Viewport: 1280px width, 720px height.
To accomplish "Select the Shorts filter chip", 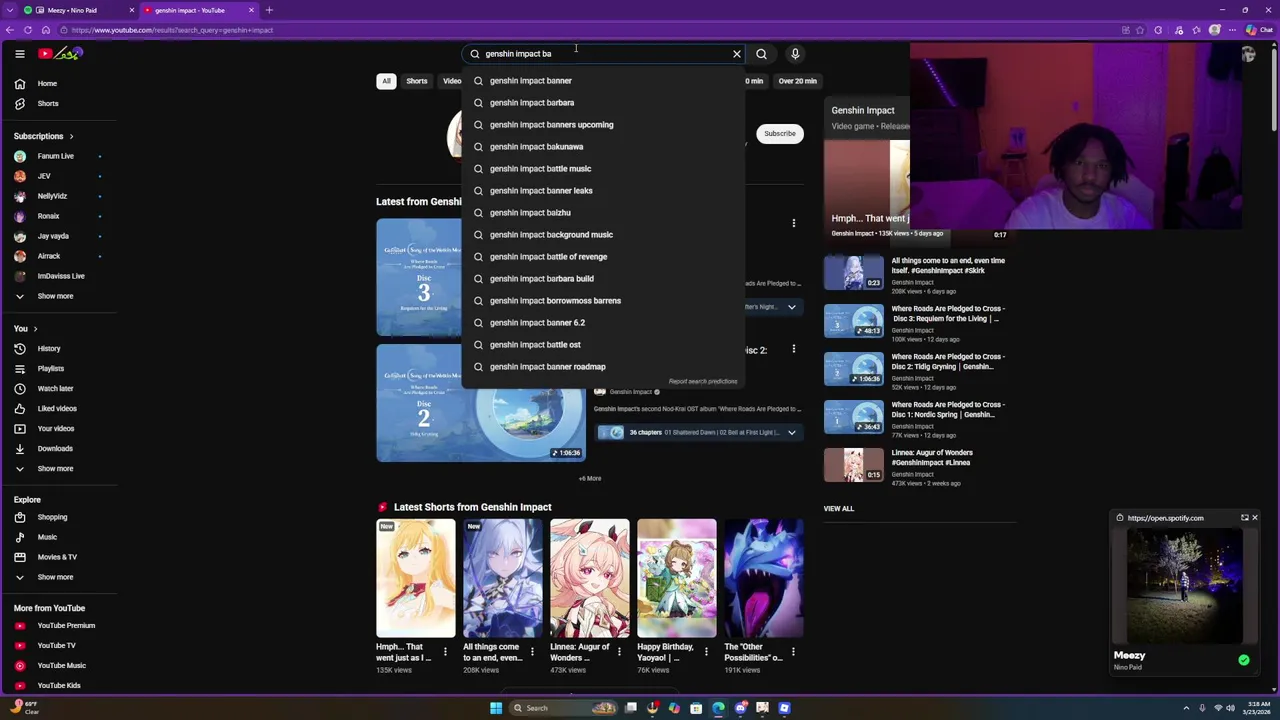I will tap(417, 81).
